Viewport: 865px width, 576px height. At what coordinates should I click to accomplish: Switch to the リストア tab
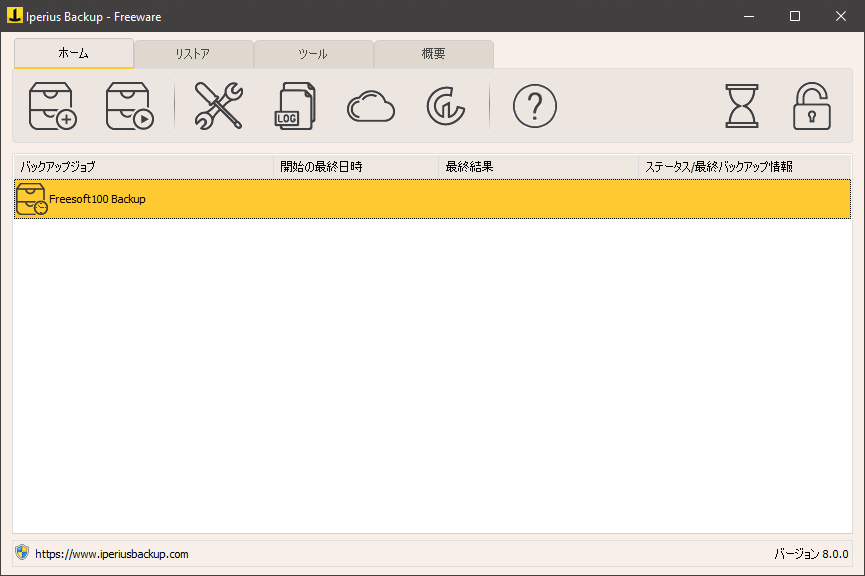[193, 54]
